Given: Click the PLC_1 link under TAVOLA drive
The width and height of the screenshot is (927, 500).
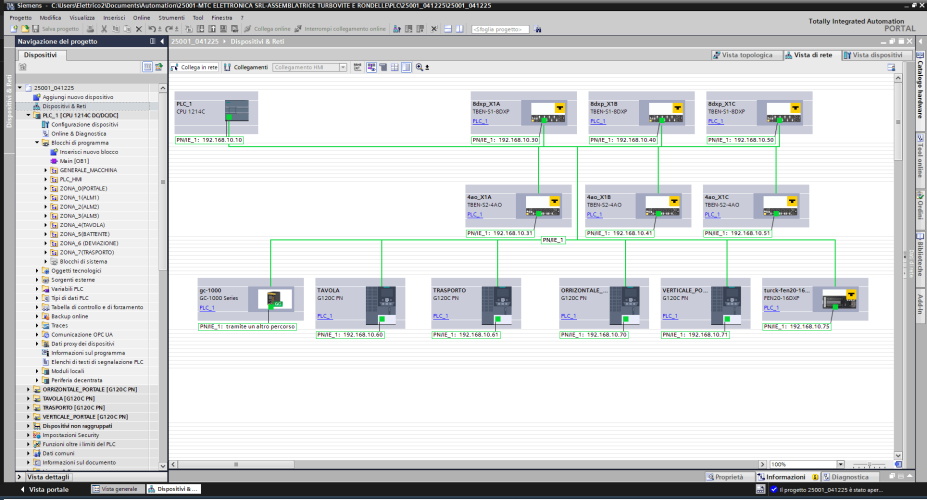Looking at the screenshot, I should point(325,316).
